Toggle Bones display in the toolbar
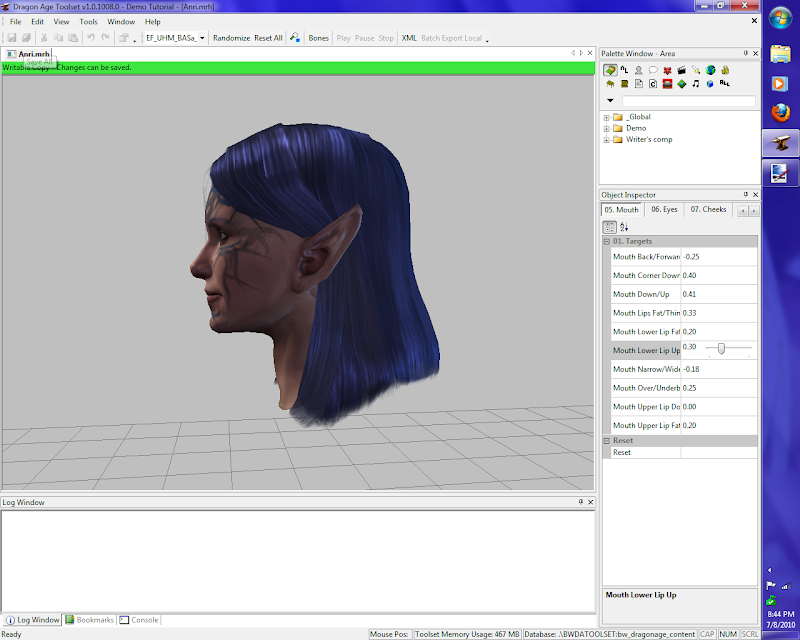 point(318,38)
